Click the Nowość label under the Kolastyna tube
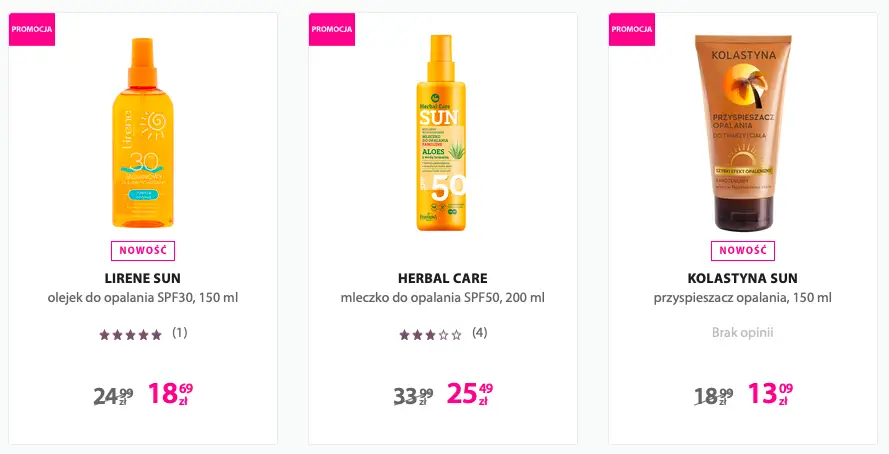 [743, 250]
